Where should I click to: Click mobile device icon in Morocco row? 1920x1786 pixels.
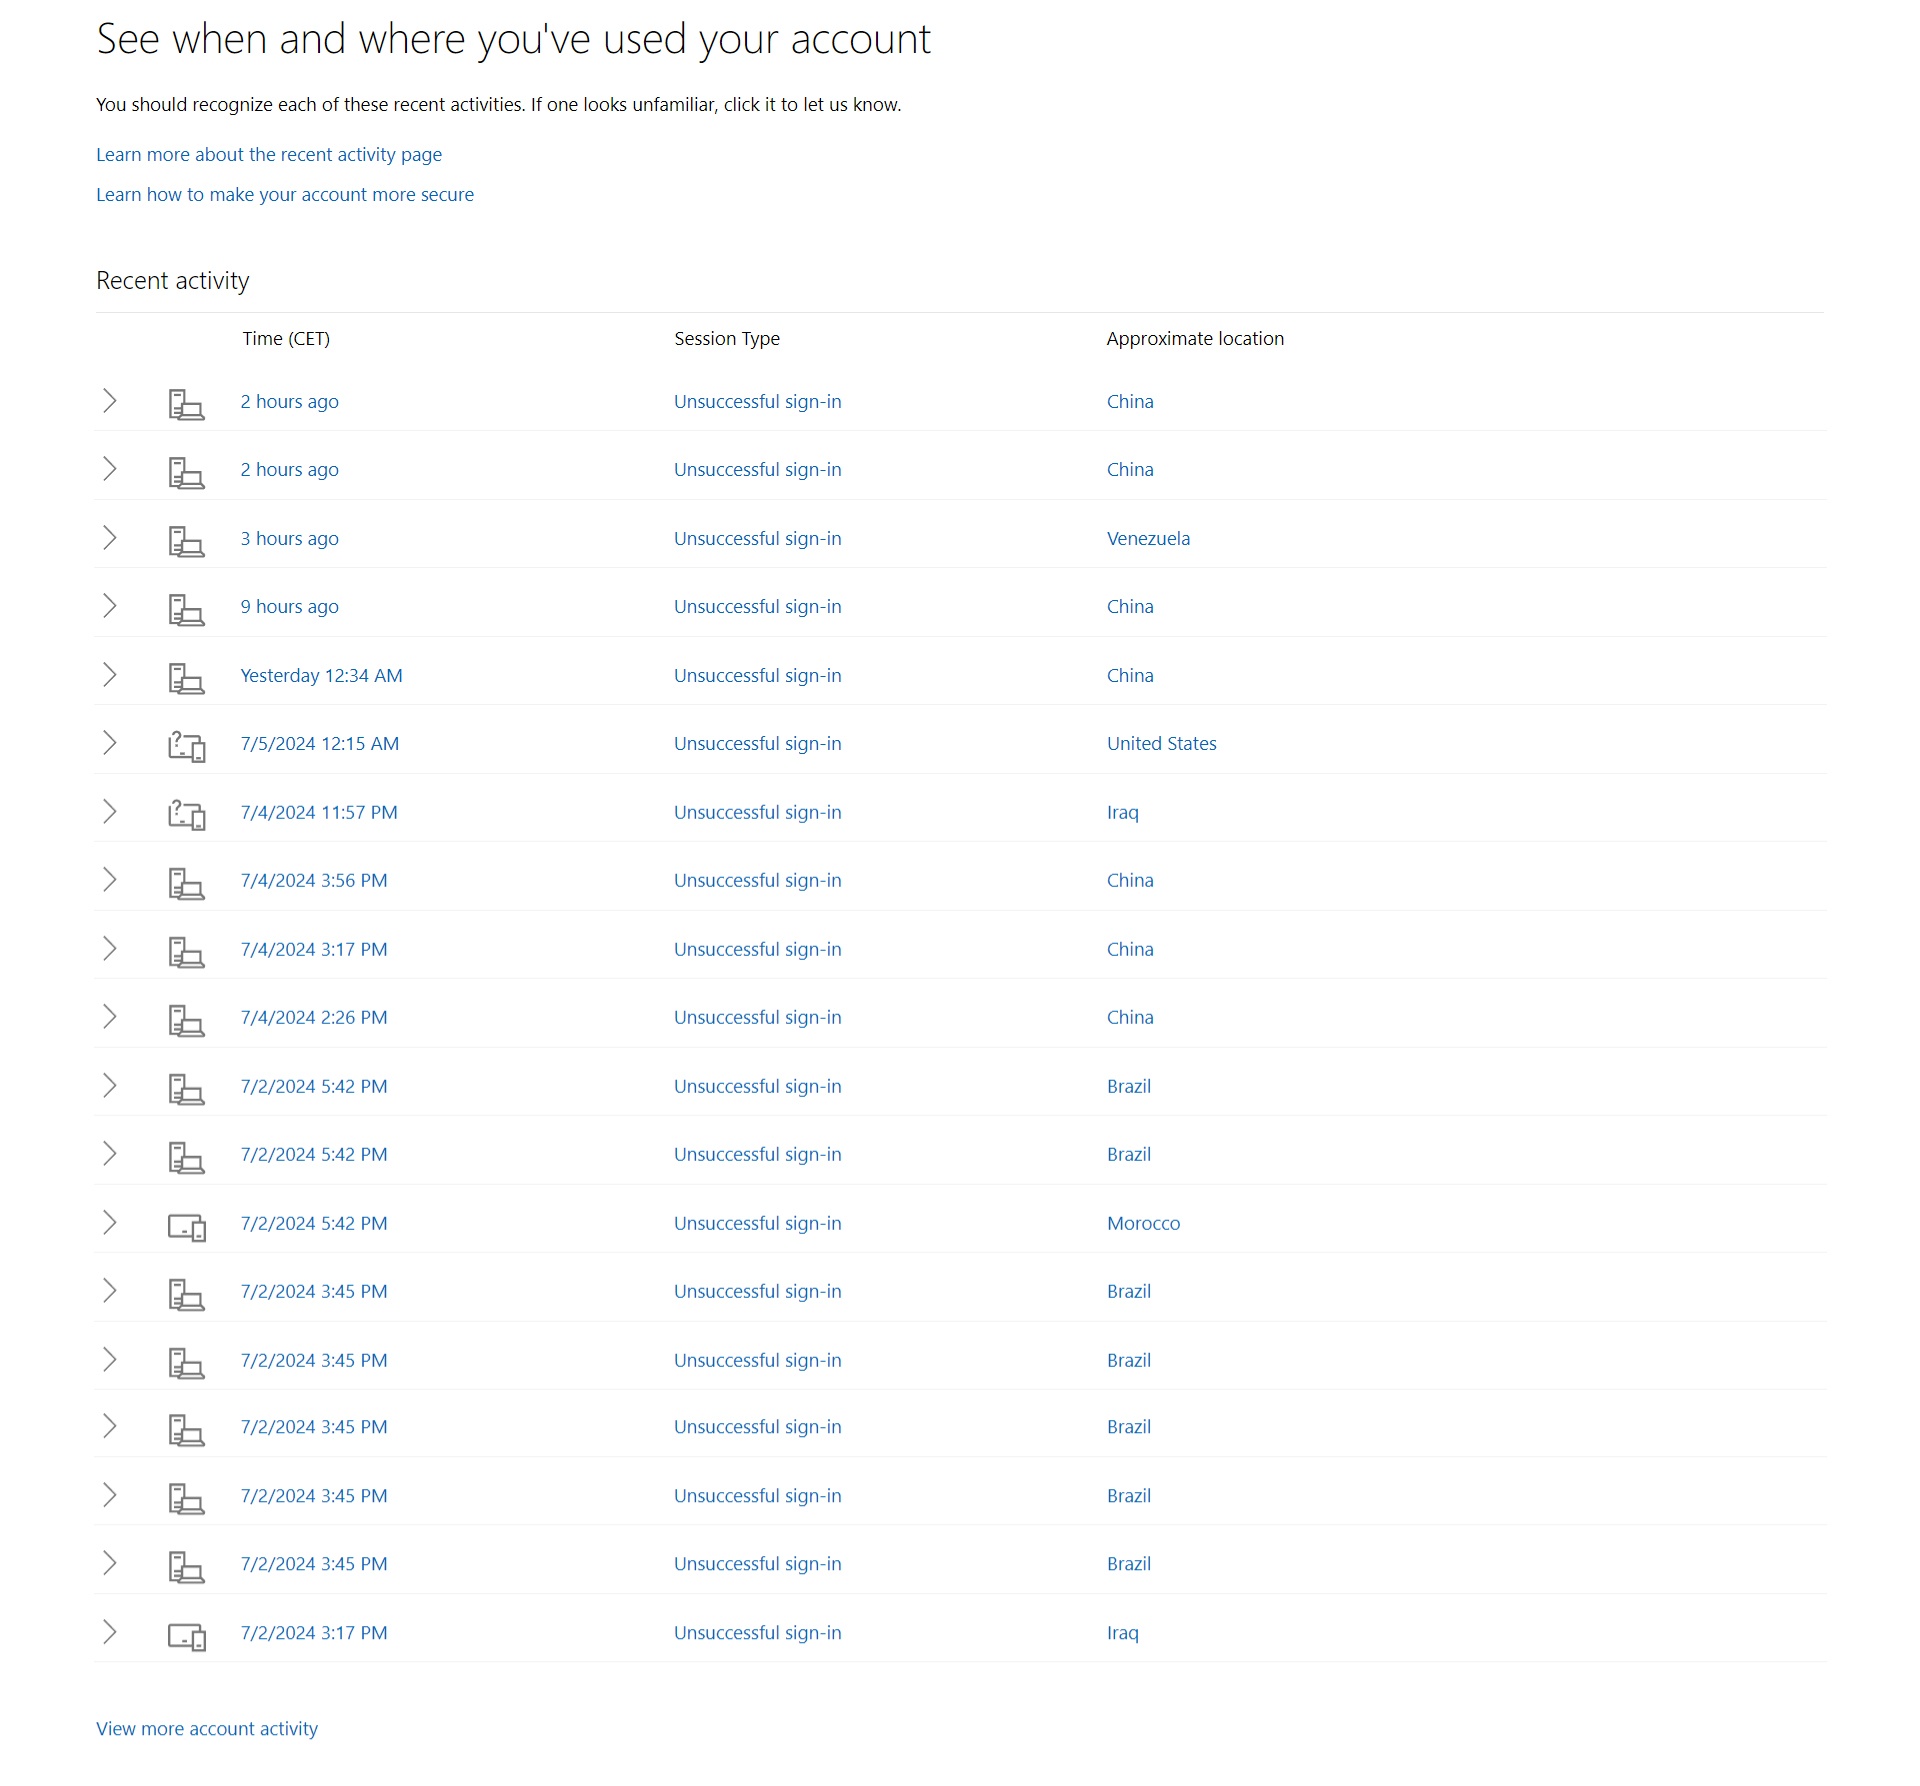click(186, 1226)
